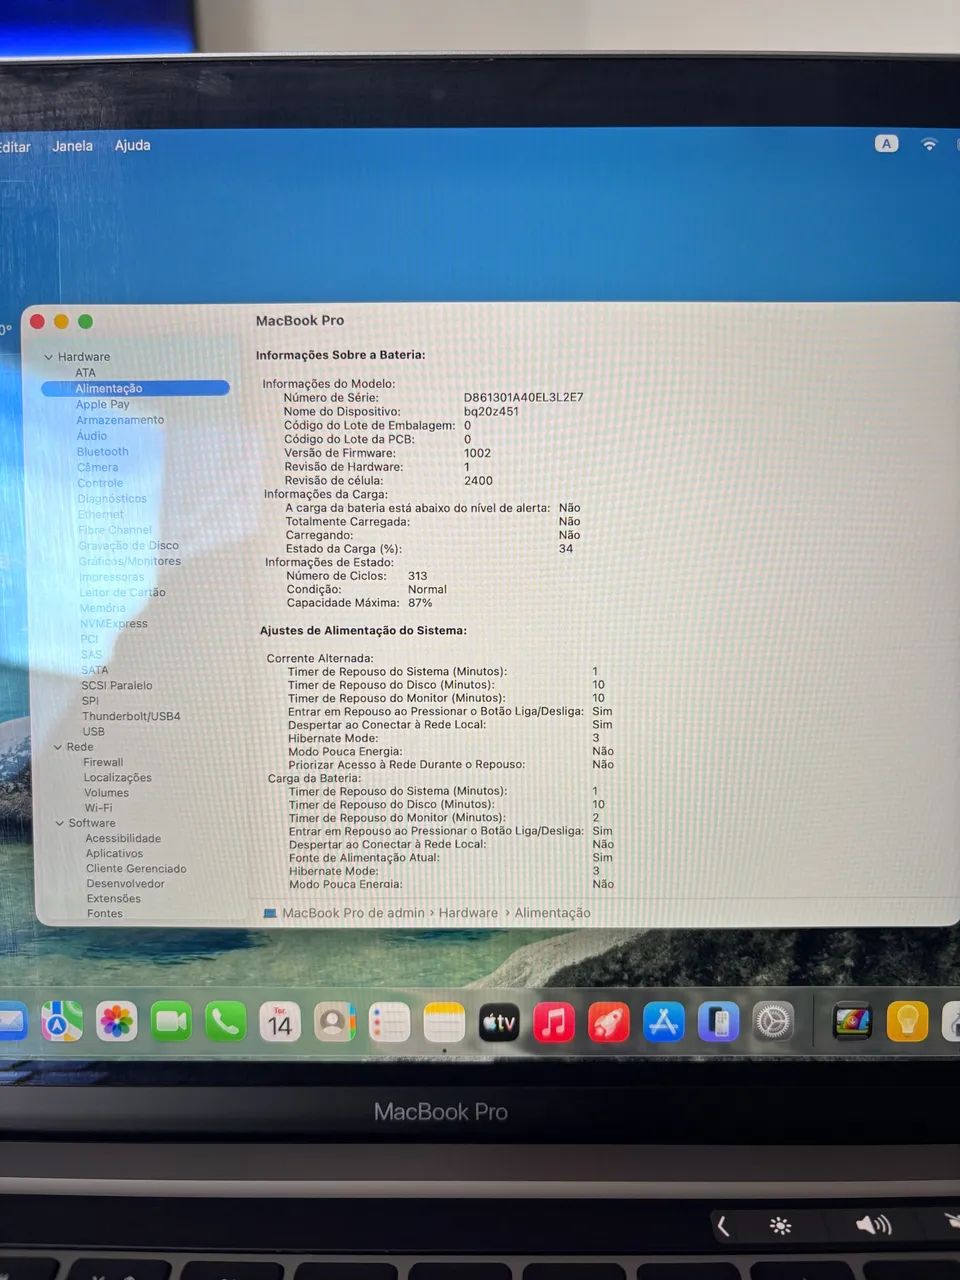960x1280 pixels.
Task: Click the Wi-Fi status menu bar icon
Action: tap(930, 144)
